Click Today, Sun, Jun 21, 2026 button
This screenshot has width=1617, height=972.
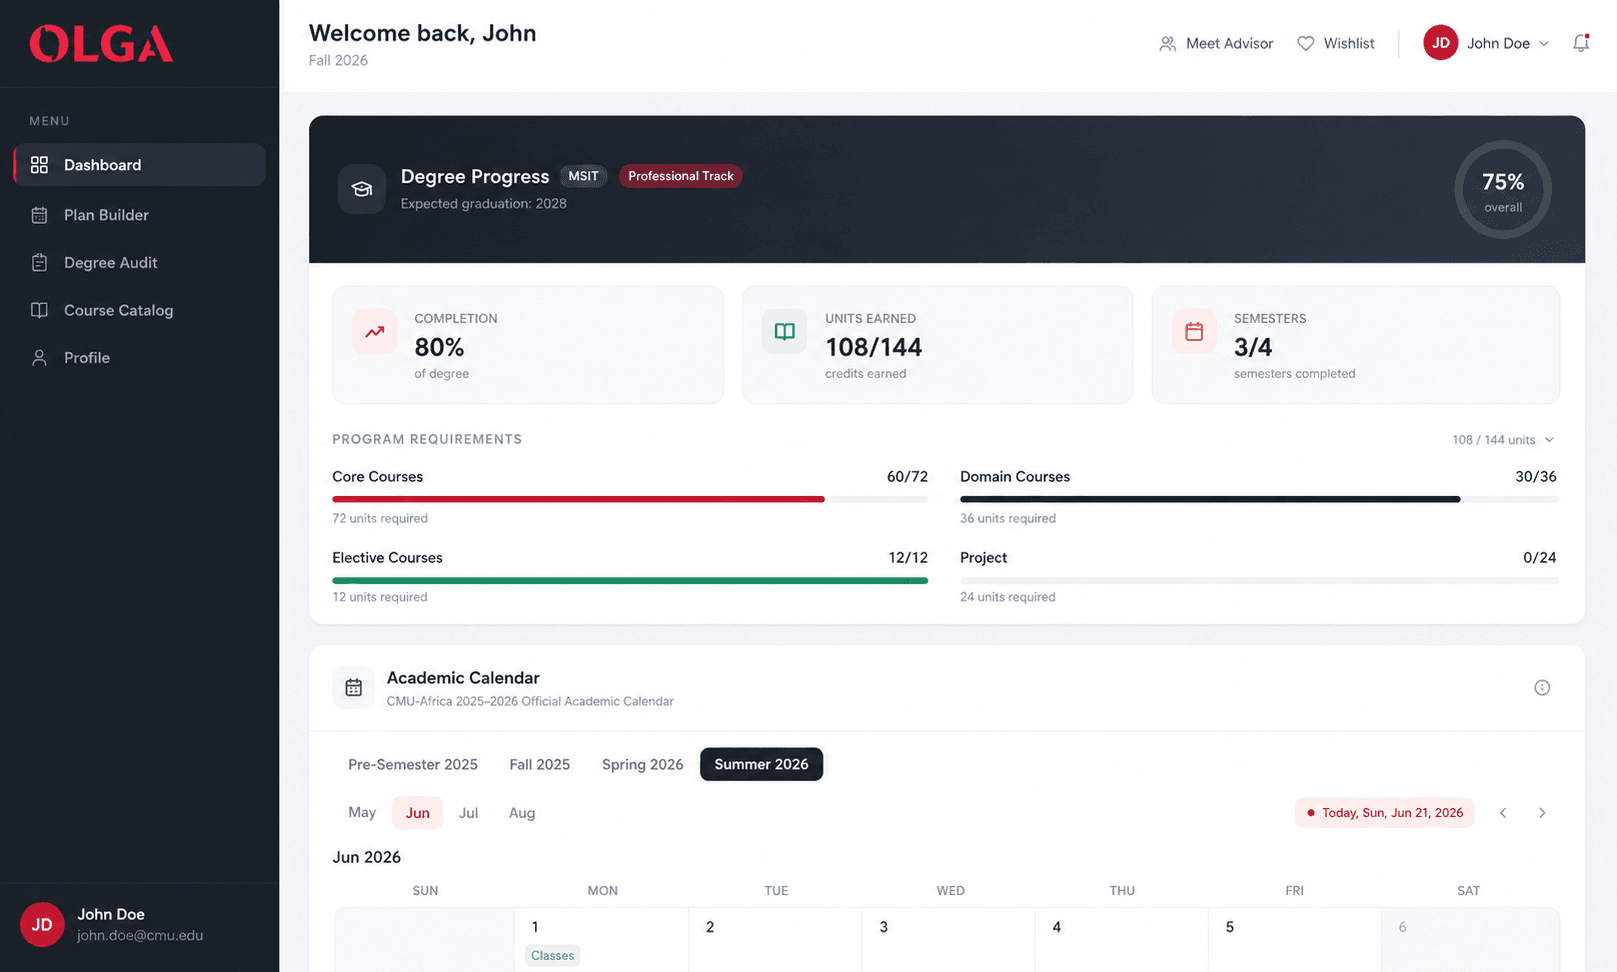click(1385, 813)
